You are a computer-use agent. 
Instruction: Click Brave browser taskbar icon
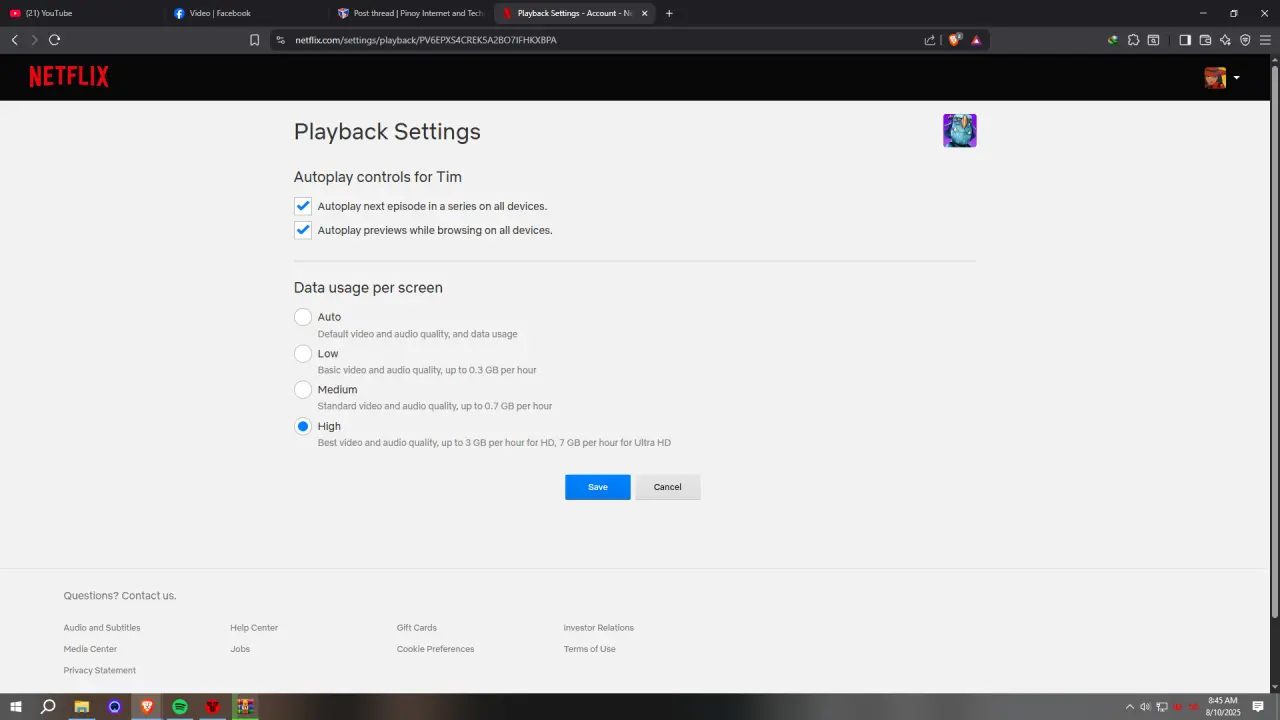click(147, 707)
